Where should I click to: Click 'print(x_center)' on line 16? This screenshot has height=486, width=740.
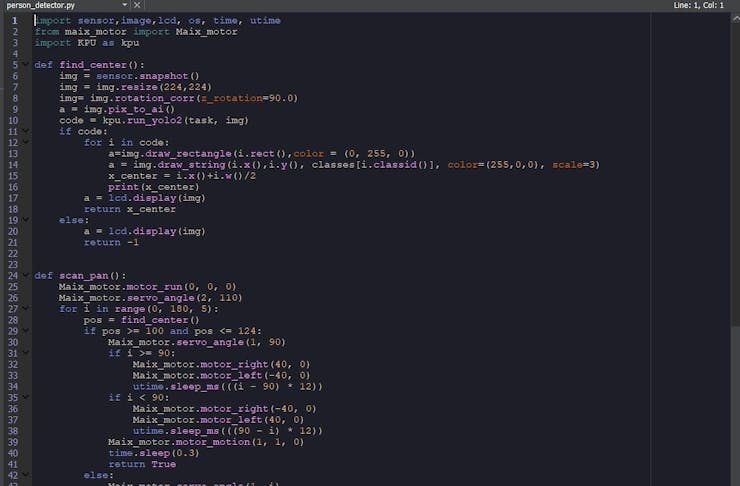tap(154, 187)
